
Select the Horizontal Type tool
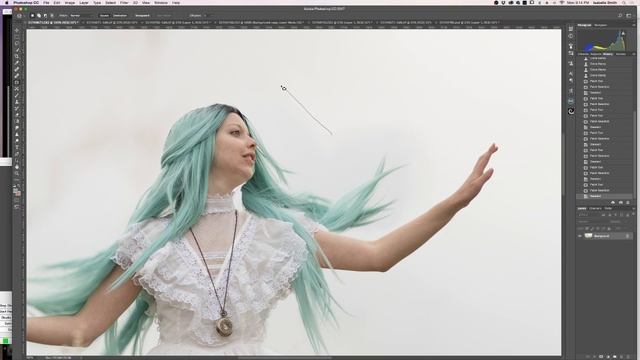(17, 147)
